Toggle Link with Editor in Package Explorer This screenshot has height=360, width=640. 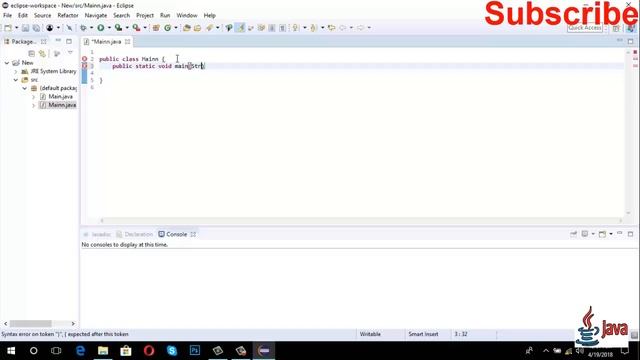42,53
